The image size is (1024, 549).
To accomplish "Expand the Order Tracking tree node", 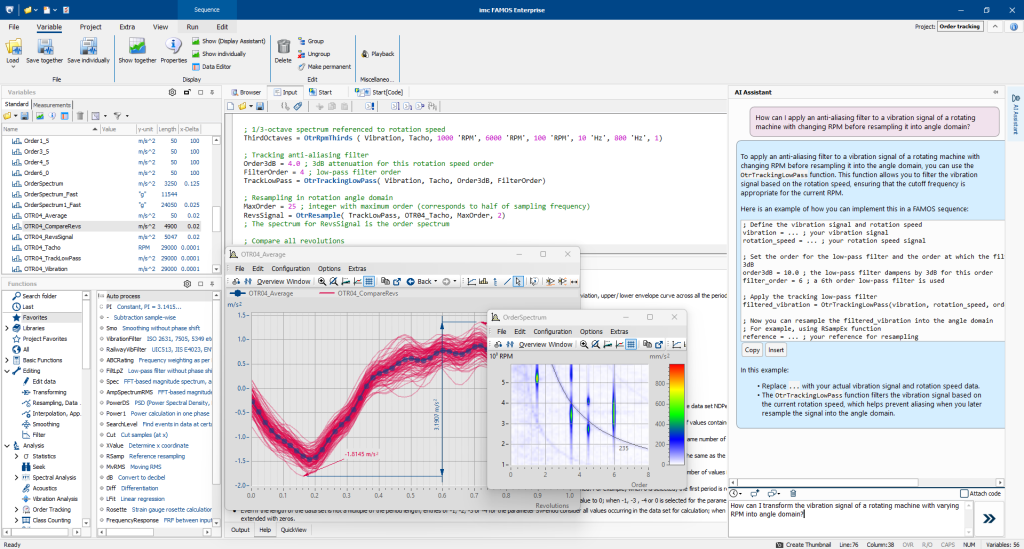I will click(x=16, y=510).
